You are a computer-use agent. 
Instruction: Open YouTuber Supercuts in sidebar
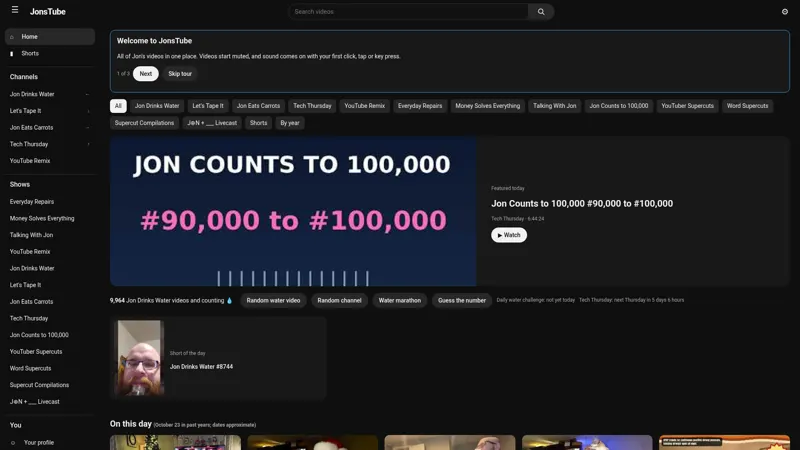click(36, 352)
